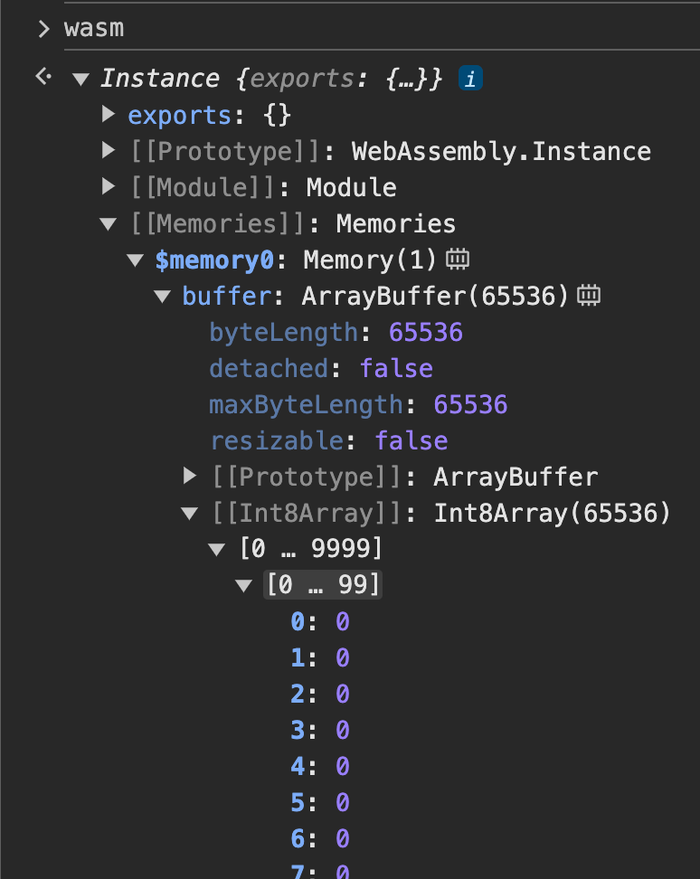700x879 pixels.
Task: Click the ArrayBuffer(65536) value text
Action: click(435, 296)
